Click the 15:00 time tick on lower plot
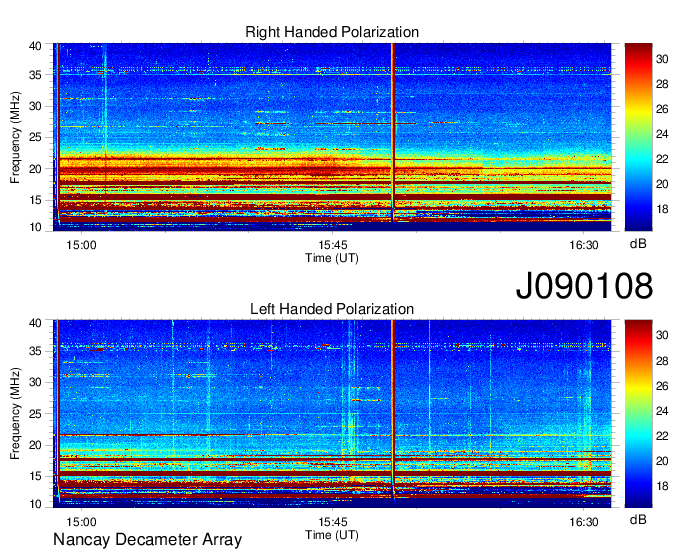Viewport: 680px width, 552px height. tap(81, 522)
